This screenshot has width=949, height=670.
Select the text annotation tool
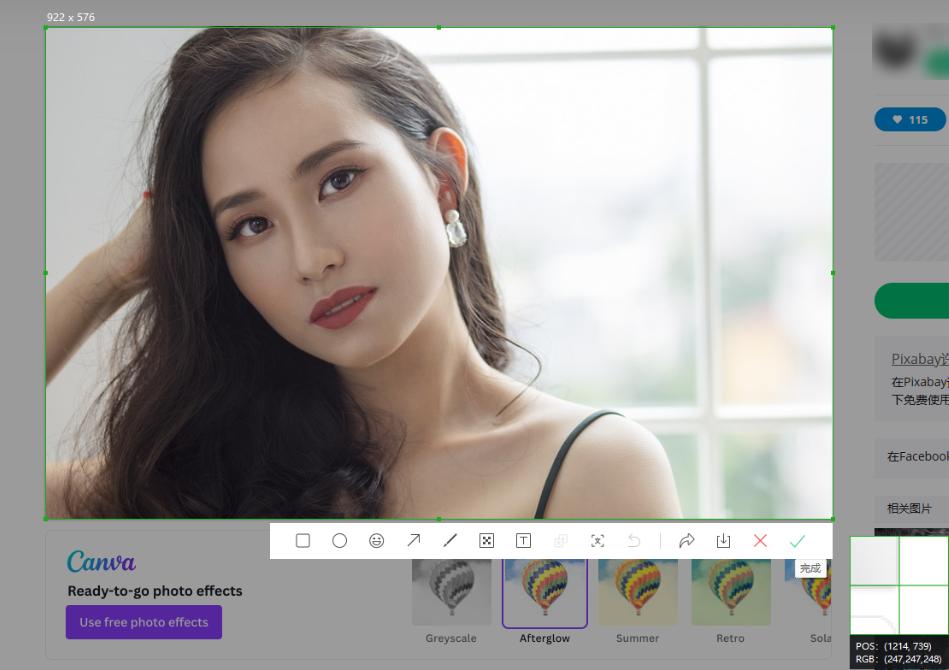524,540
